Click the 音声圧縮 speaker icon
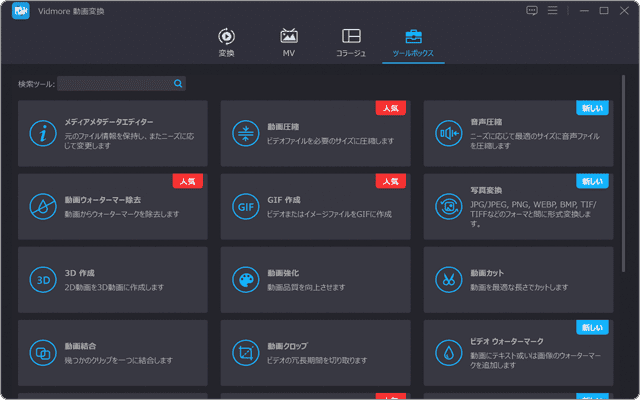Image resolution: width=640 pixels, height=400 pixels. [x=449, y=133]
